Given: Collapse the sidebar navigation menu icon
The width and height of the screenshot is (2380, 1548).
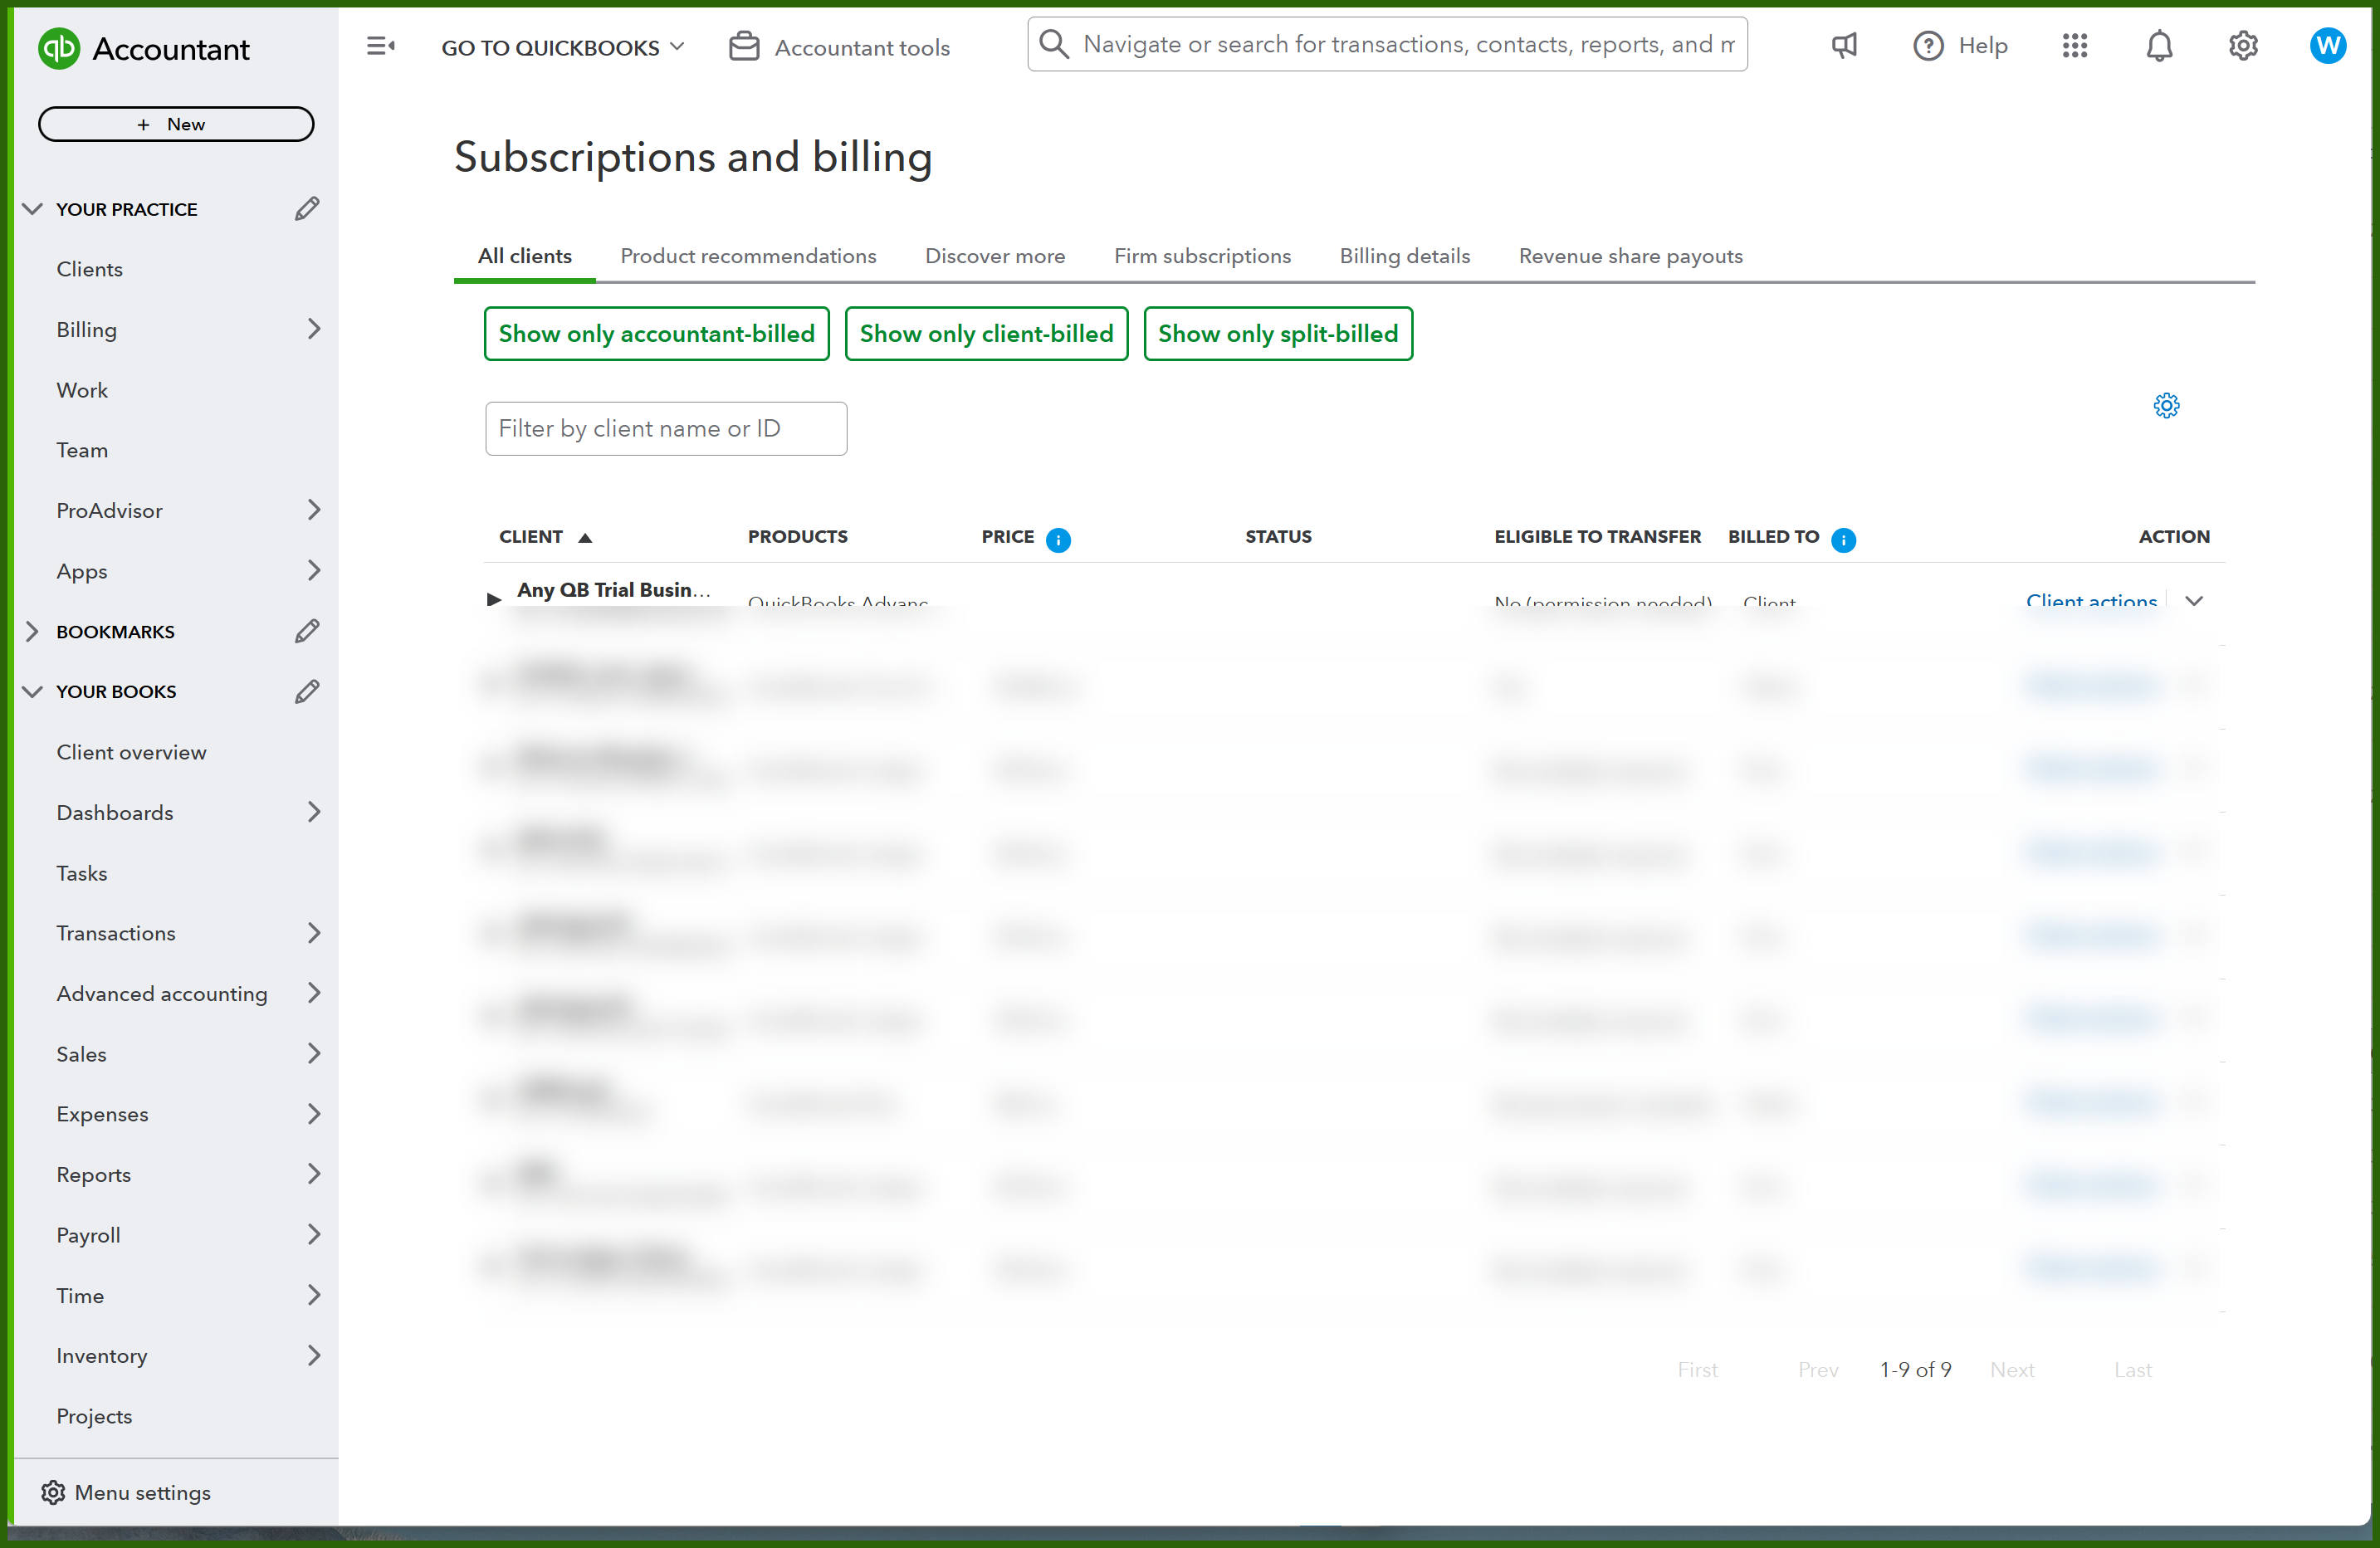Looking at the screenshot, I should pyautogui.click(x=380, y=46).
